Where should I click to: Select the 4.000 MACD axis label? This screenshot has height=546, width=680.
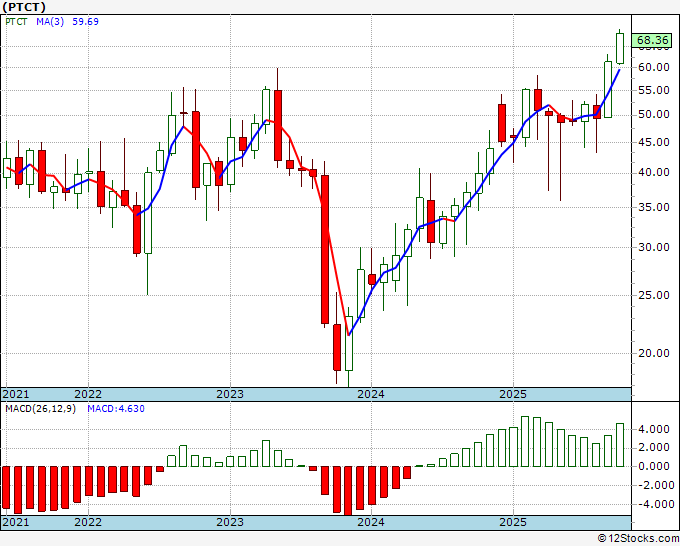[x=656, y=429]
